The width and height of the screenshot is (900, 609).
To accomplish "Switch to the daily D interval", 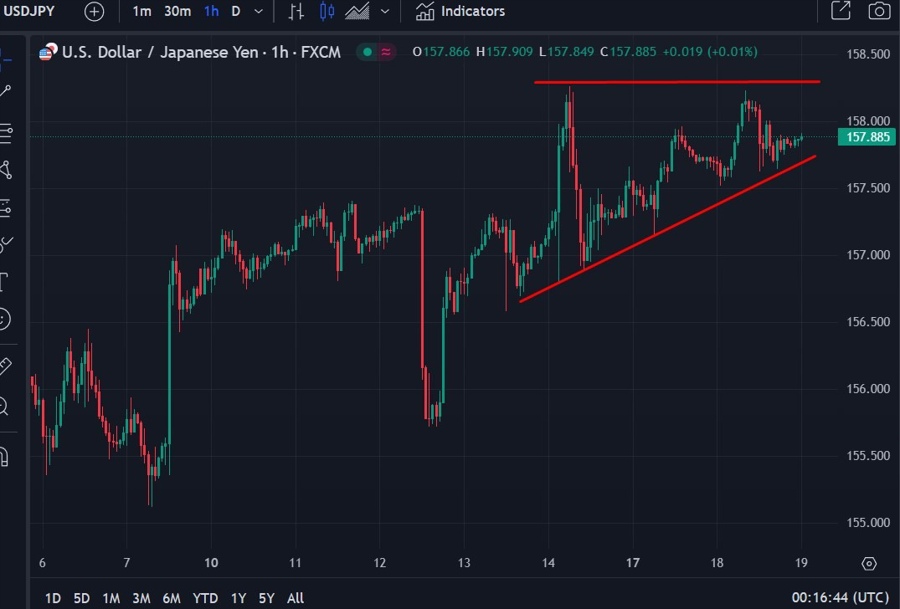I will [x=236, y=11].
